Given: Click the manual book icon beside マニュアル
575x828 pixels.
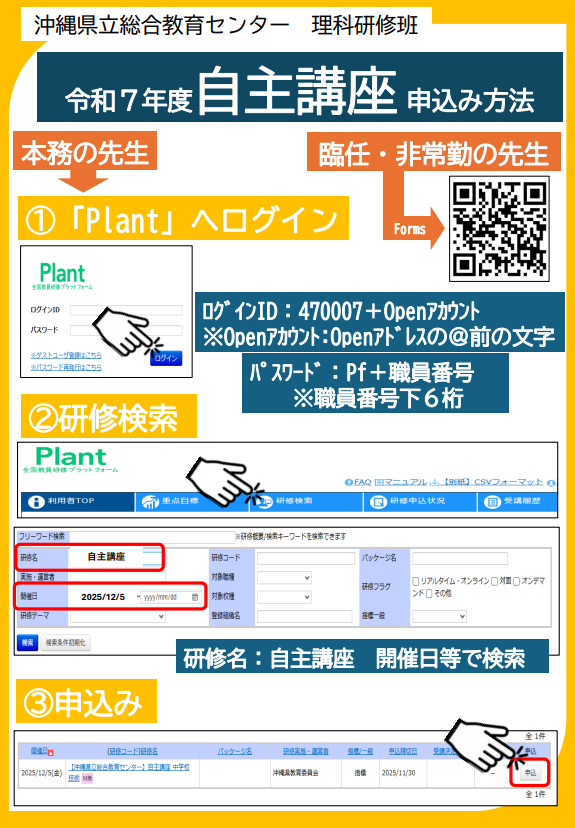Looking at the screenshot, I should coord(378,482).
